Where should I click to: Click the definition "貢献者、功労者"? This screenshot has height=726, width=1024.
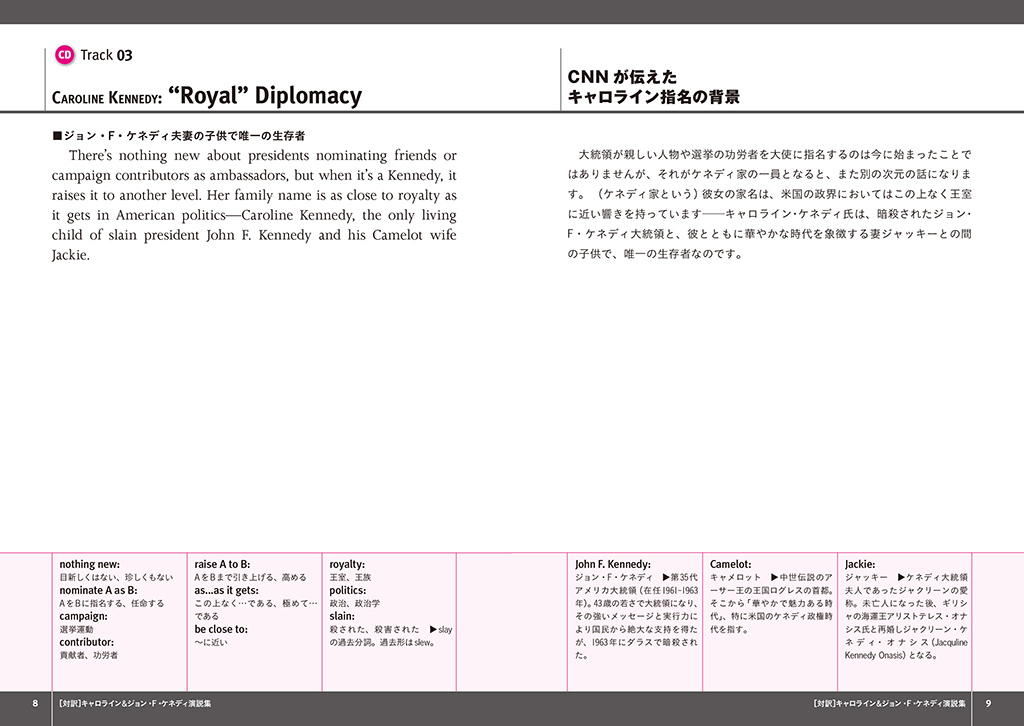coord(89,655)
